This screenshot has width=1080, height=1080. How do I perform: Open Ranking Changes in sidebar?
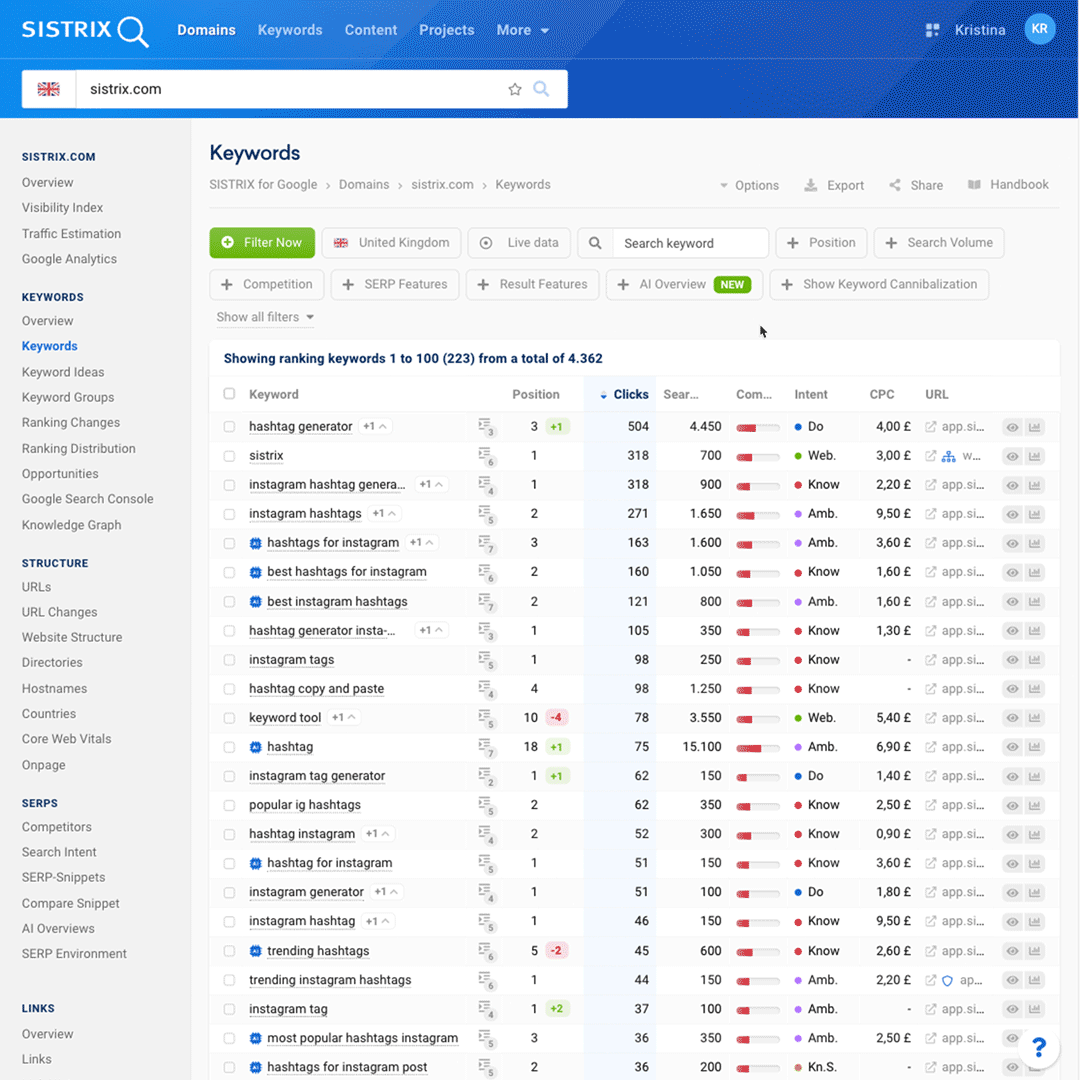click(70, 422)
